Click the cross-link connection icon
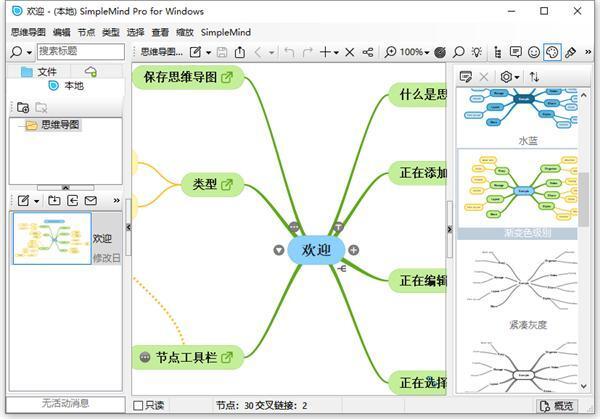Screen dimensions: 600x419 pyautogui.click(x=368, y=52)
